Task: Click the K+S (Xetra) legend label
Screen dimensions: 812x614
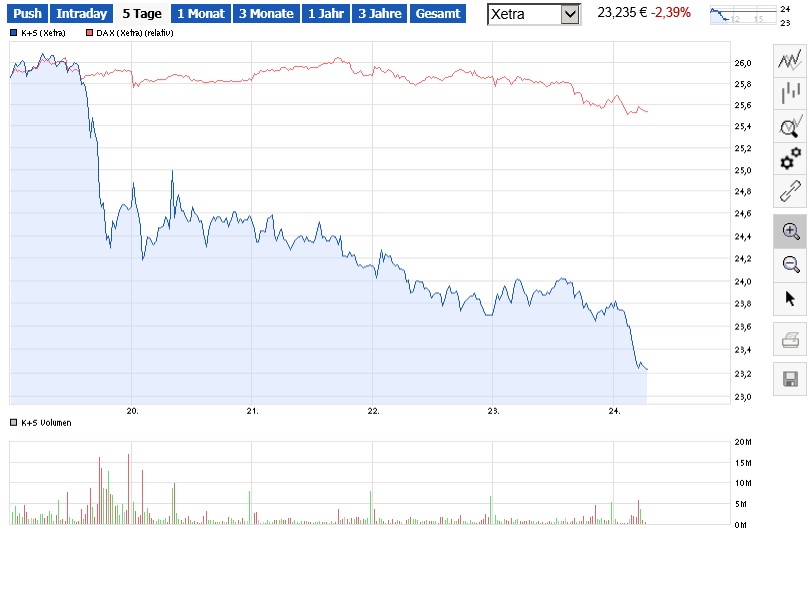Action: pyautogui.click(x=44, y=33)
